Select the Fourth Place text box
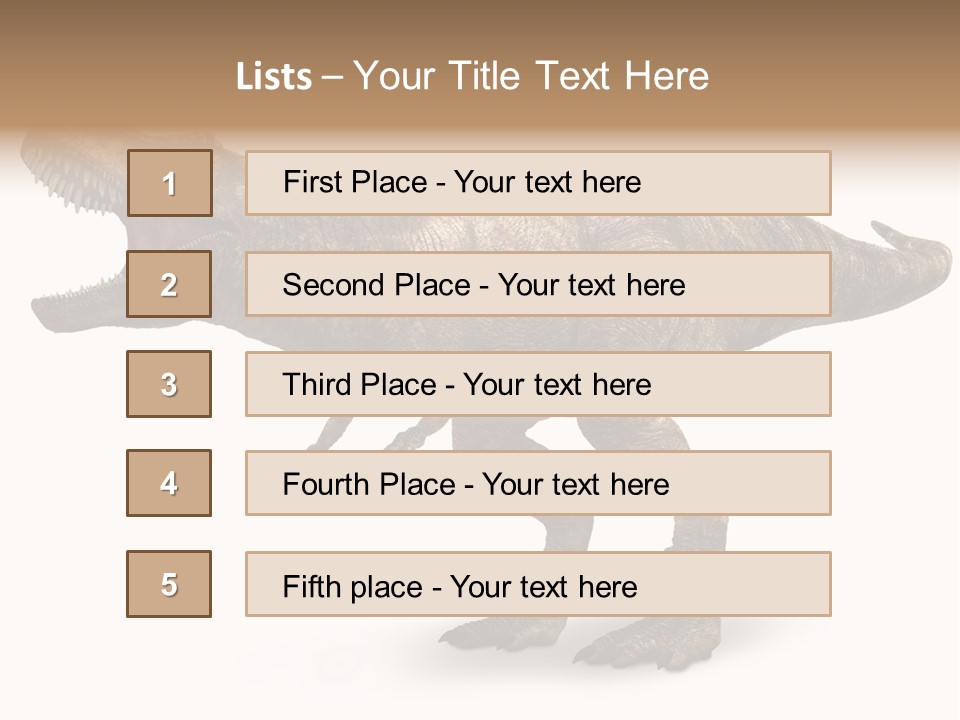This screenshot has width=960, height=720. pyautogui.click(x=538, y=483)
